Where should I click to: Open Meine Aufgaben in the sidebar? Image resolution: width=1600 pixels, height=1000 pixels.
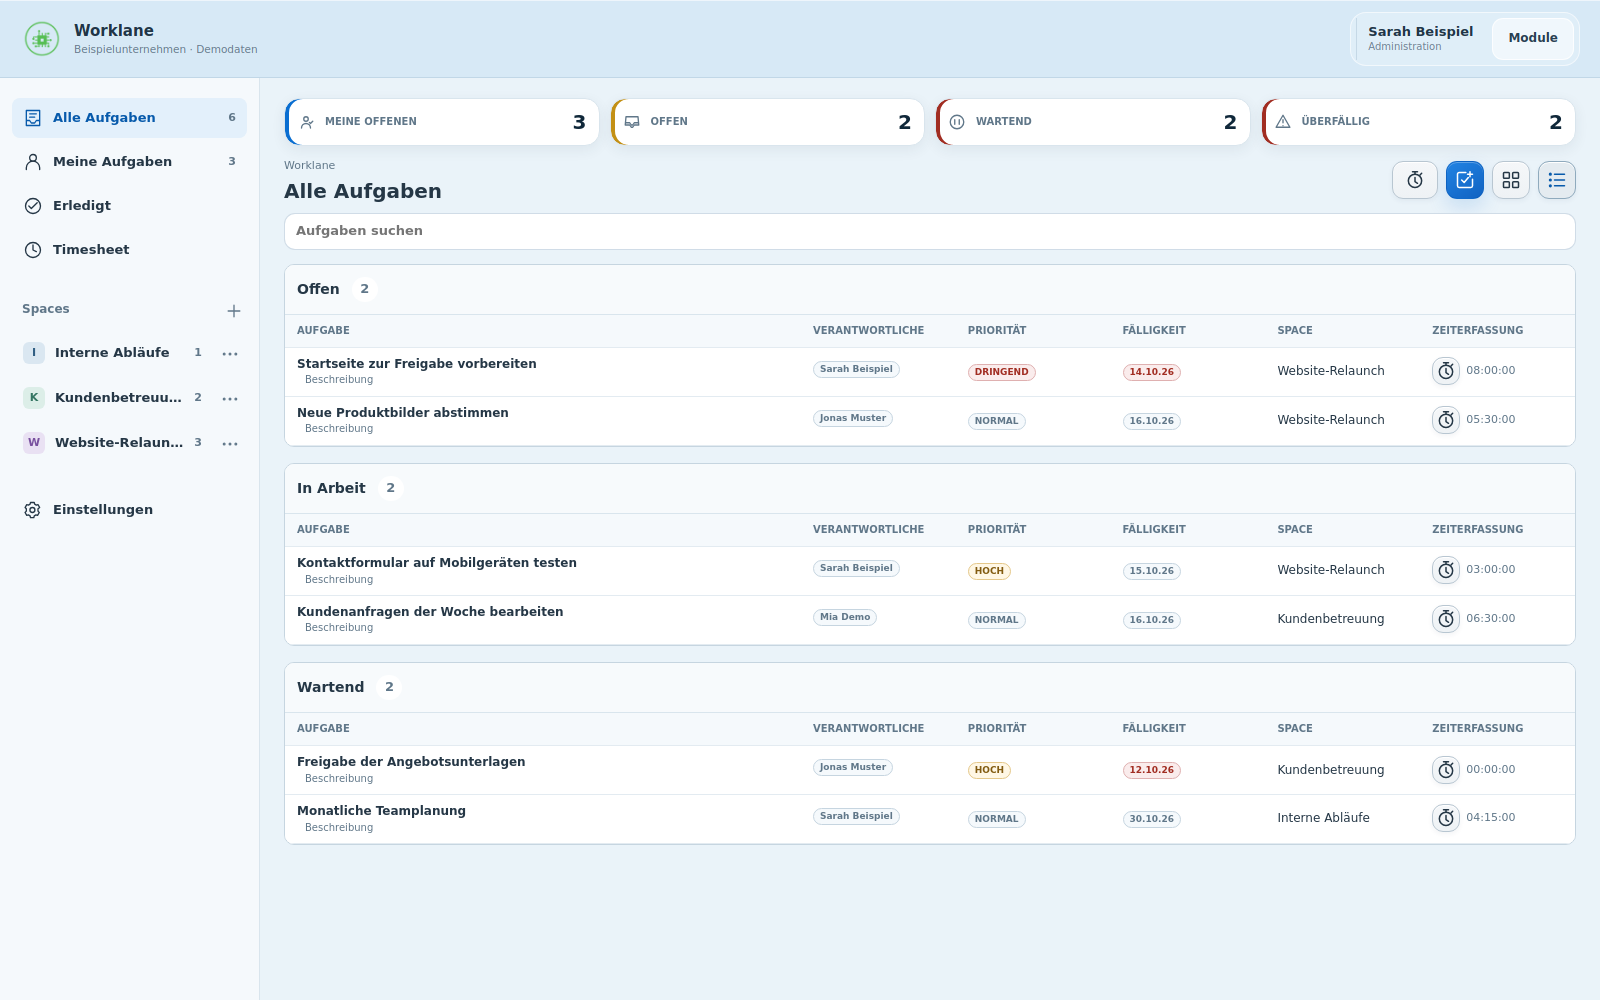[129, 162]
